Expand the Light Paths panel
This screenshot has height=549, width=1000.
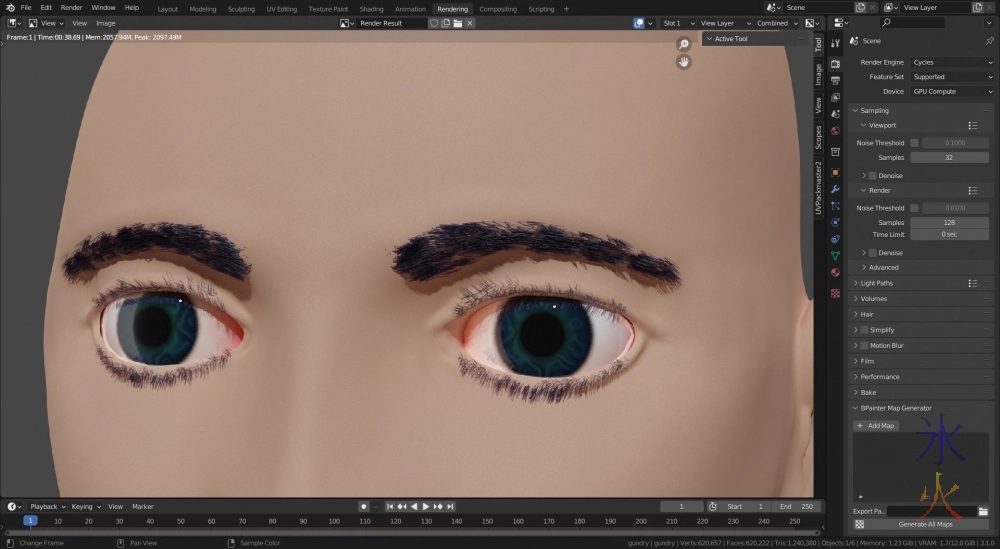pos(876,283)
